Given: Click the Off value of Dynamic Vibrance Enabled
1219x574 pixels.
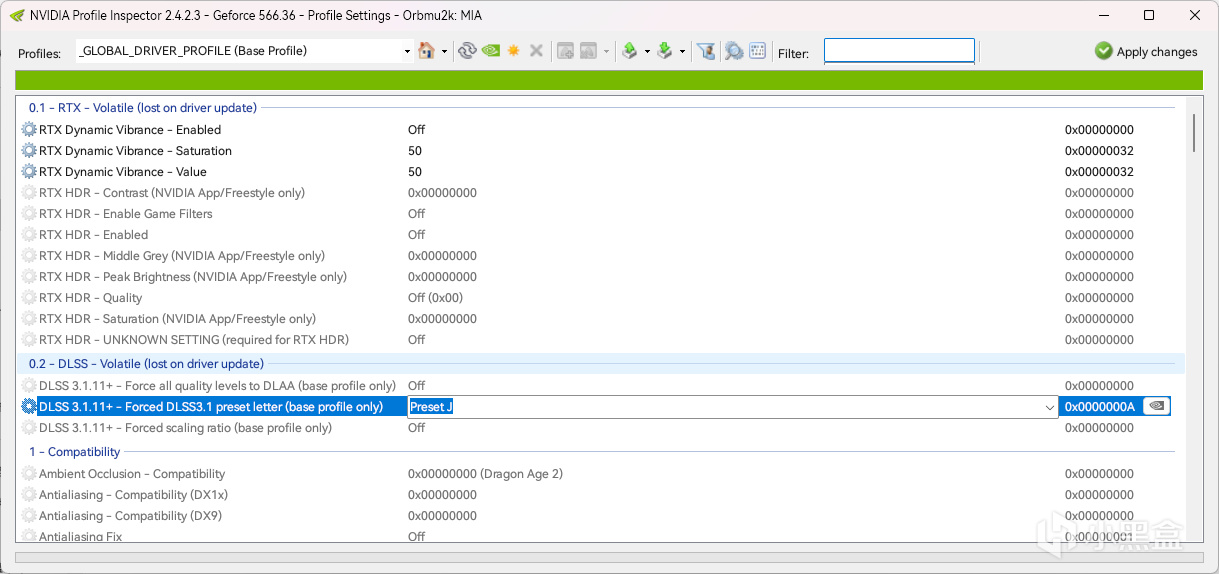Looking at the screenshot, I should (x=416, y=130).
